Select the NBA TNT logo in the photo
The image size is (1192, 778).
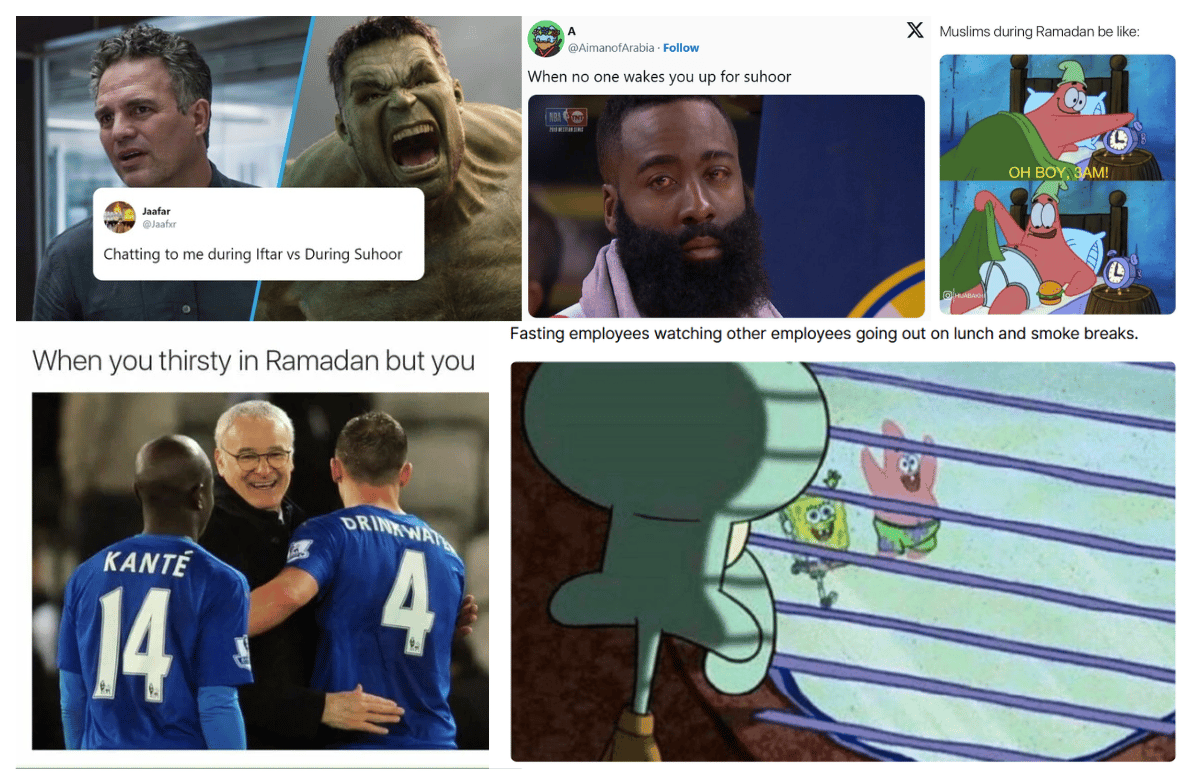coord(566,119)
